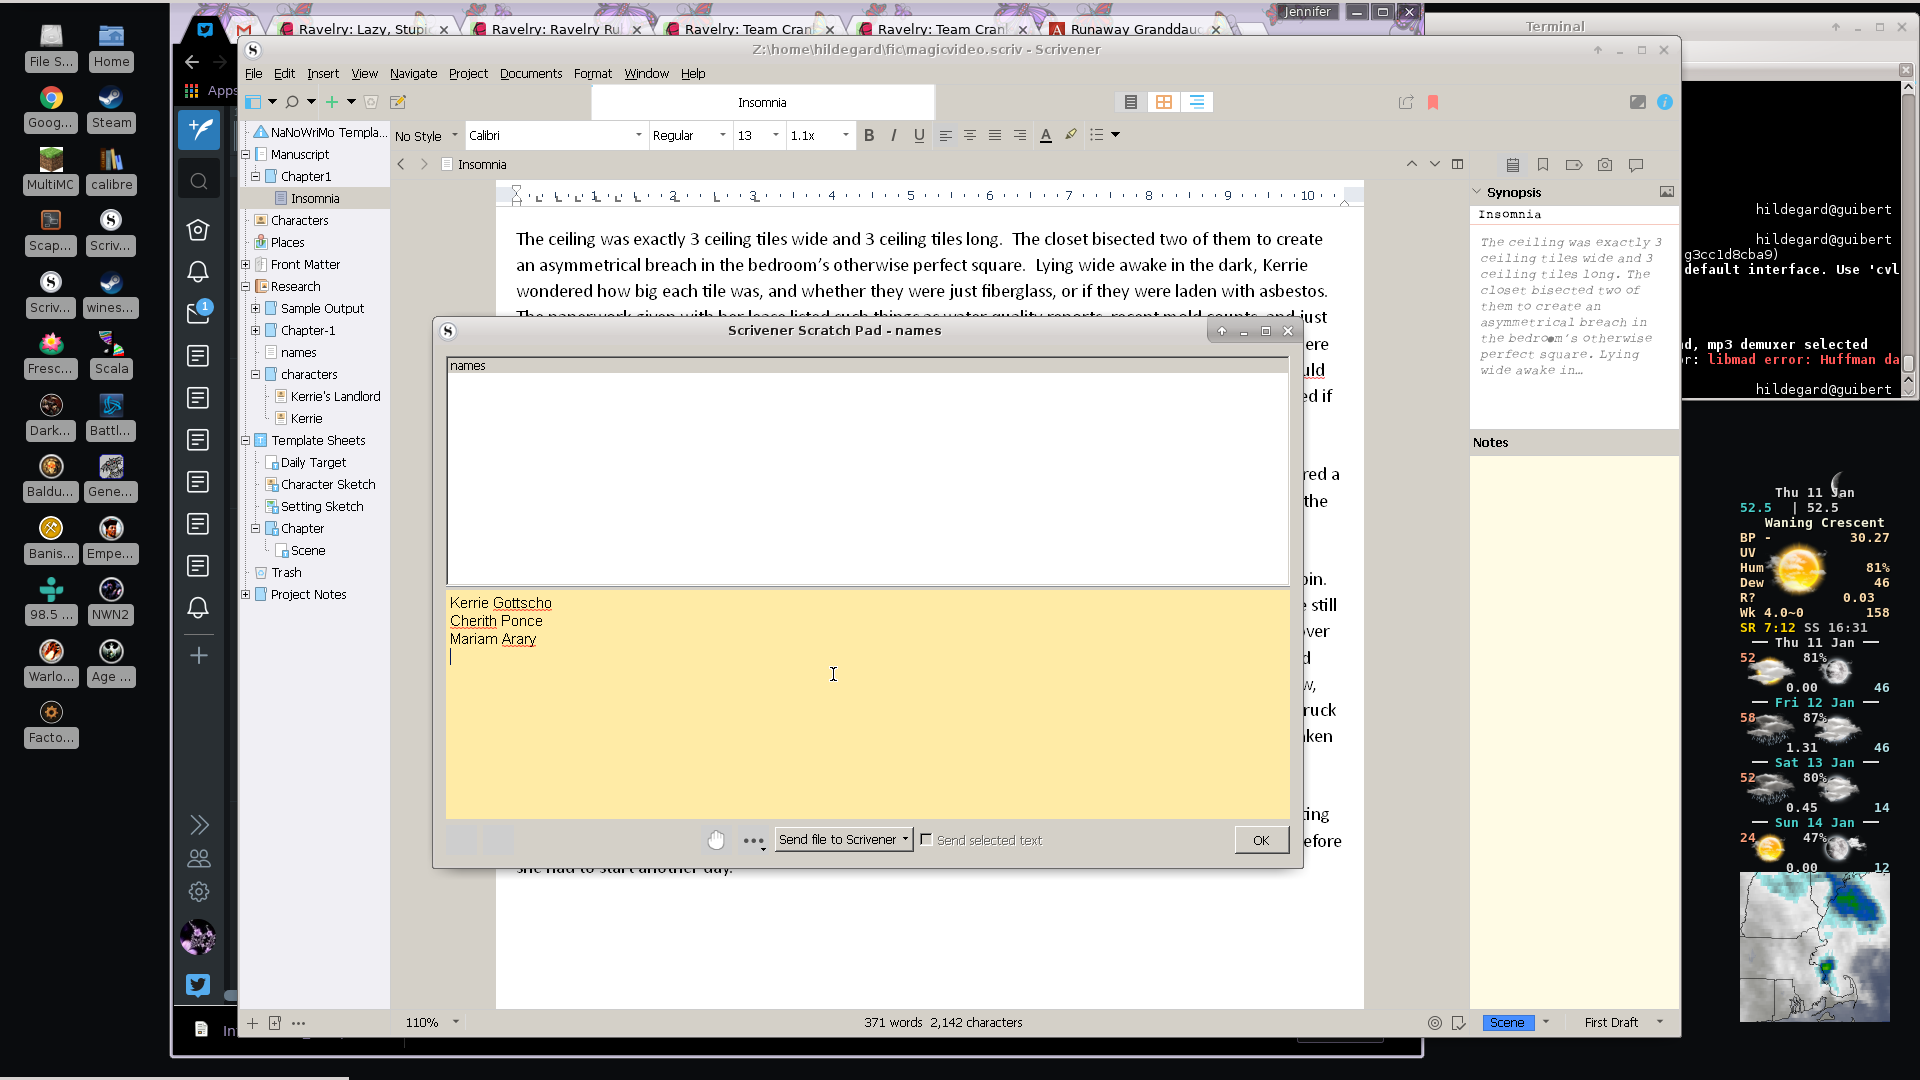The width and height of the screenshot is (1920, 1080).
Task: Open calibre from the desktop
Action: pos(111,171)
